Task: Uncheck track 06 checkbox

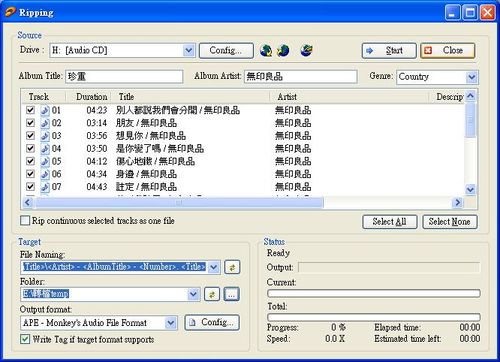Action: tap(30, 174)
